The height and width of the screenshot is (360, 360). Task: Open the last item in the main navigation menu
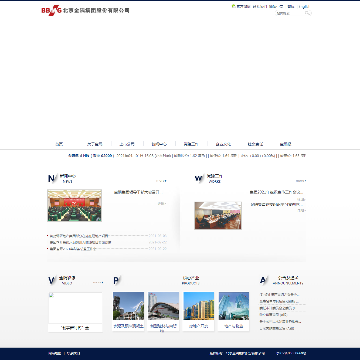pos(285,144)
